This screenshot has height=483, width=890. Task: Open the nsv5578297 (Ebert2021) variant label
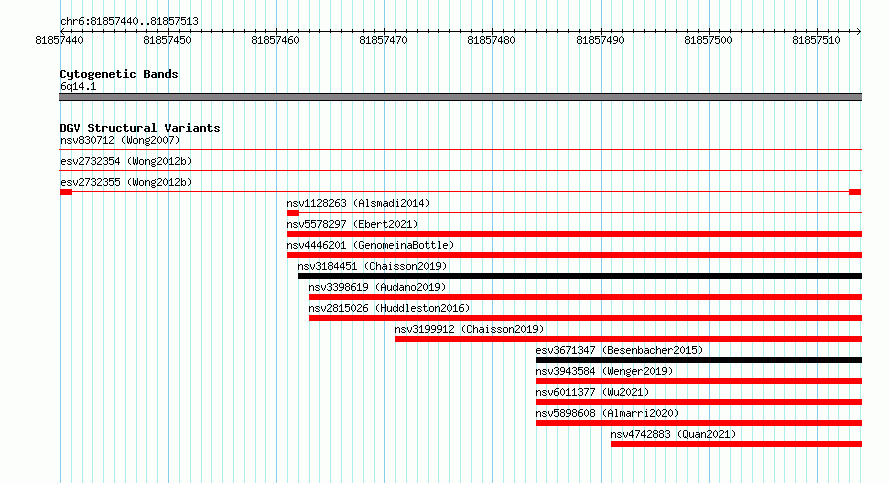pos(352,224)
